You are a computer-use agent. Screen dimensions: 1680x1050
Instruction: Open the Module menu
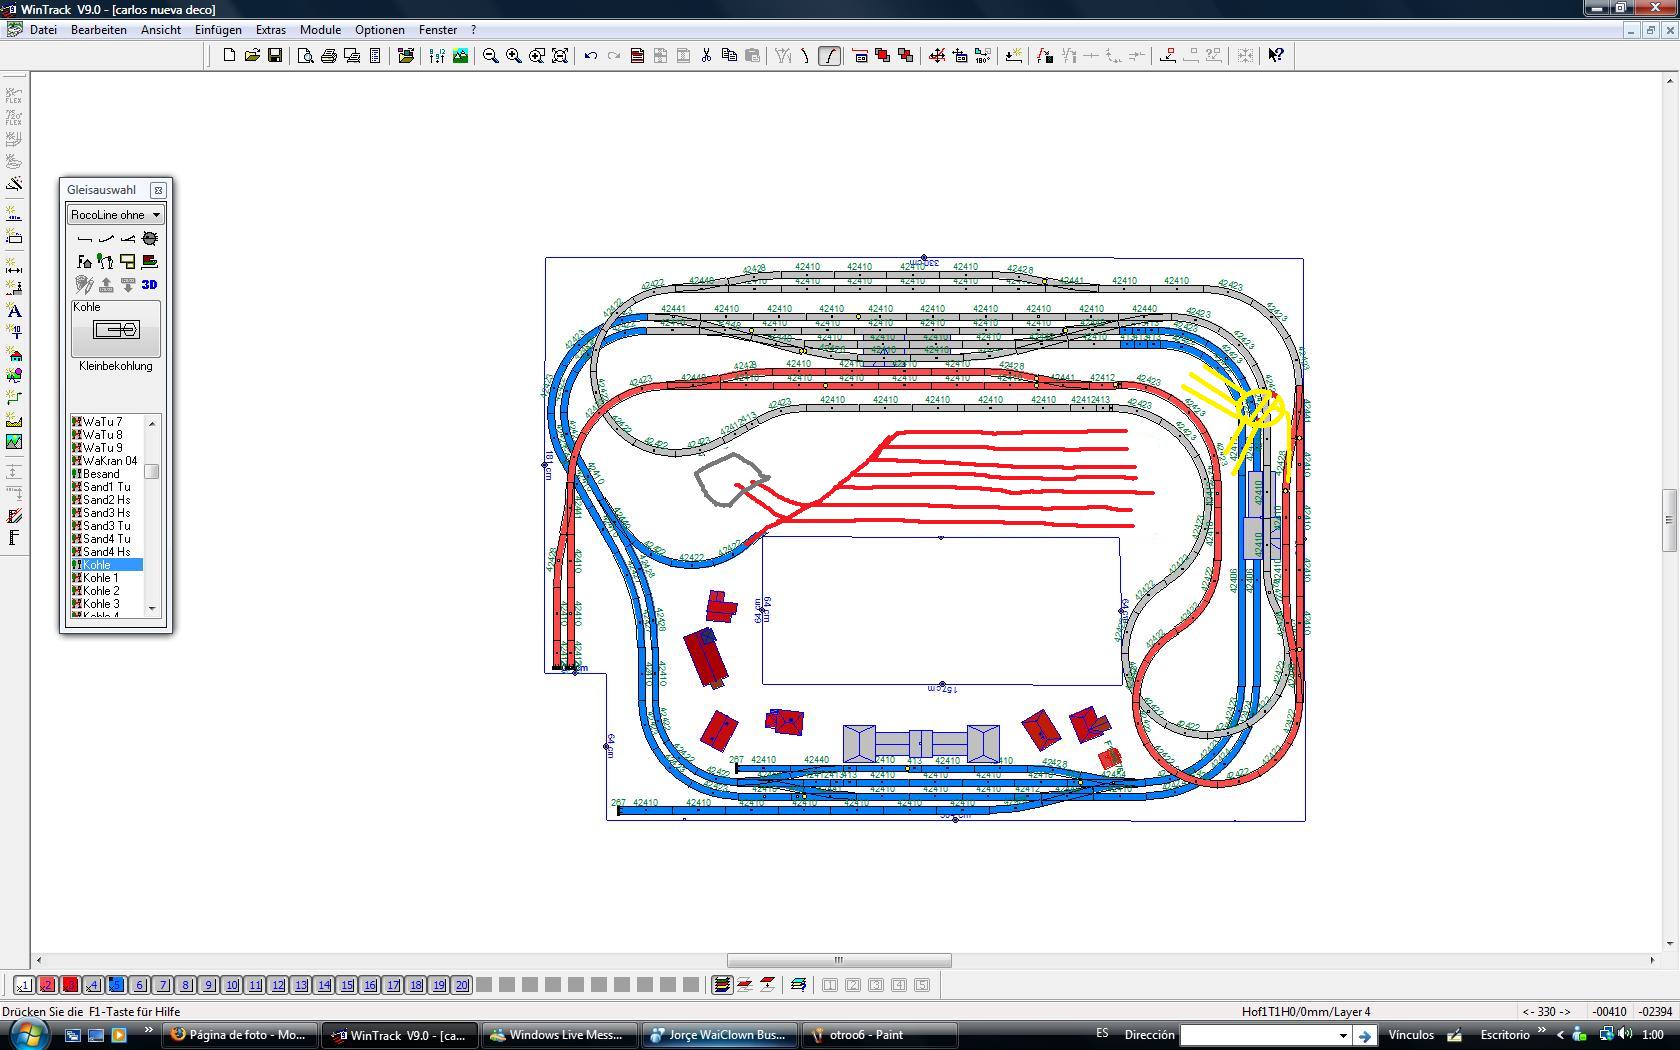[320, 30]
